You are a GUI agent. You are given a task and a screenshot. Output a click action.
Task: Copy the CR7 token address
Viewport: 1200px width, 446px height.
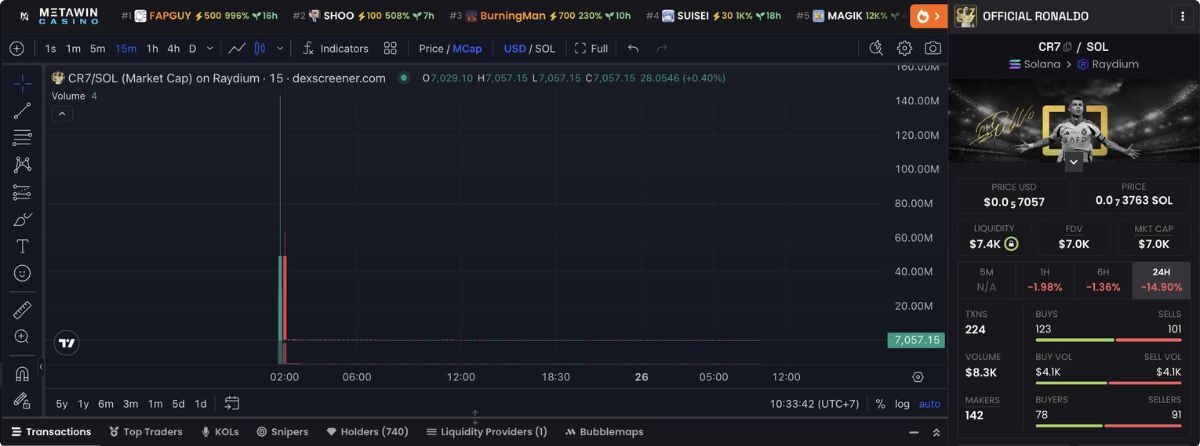pyautogui.click(x=1068, y=46)
